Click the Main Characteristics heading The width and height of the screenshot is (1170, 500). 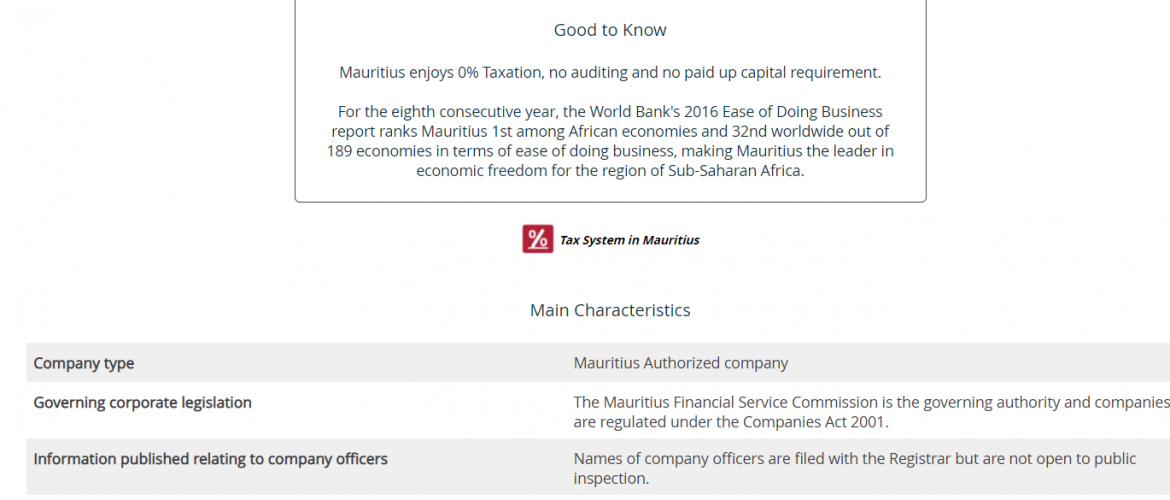point(610,310)
